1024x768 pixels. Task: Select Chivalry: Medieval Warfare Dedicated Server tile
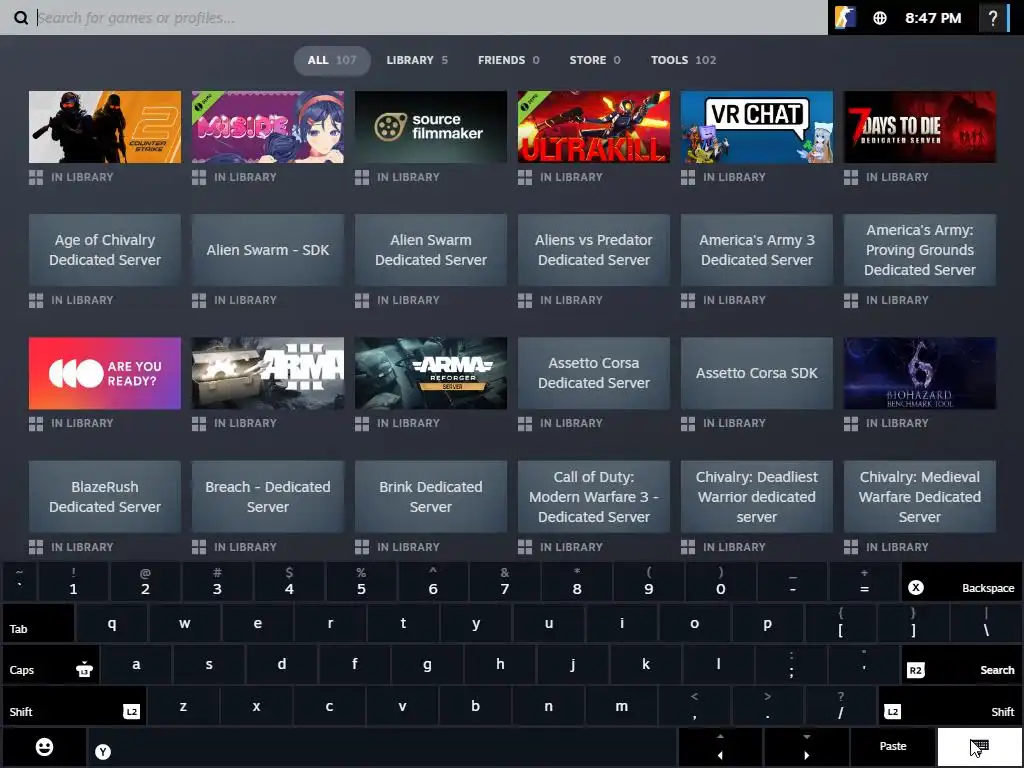coord(920,496)
